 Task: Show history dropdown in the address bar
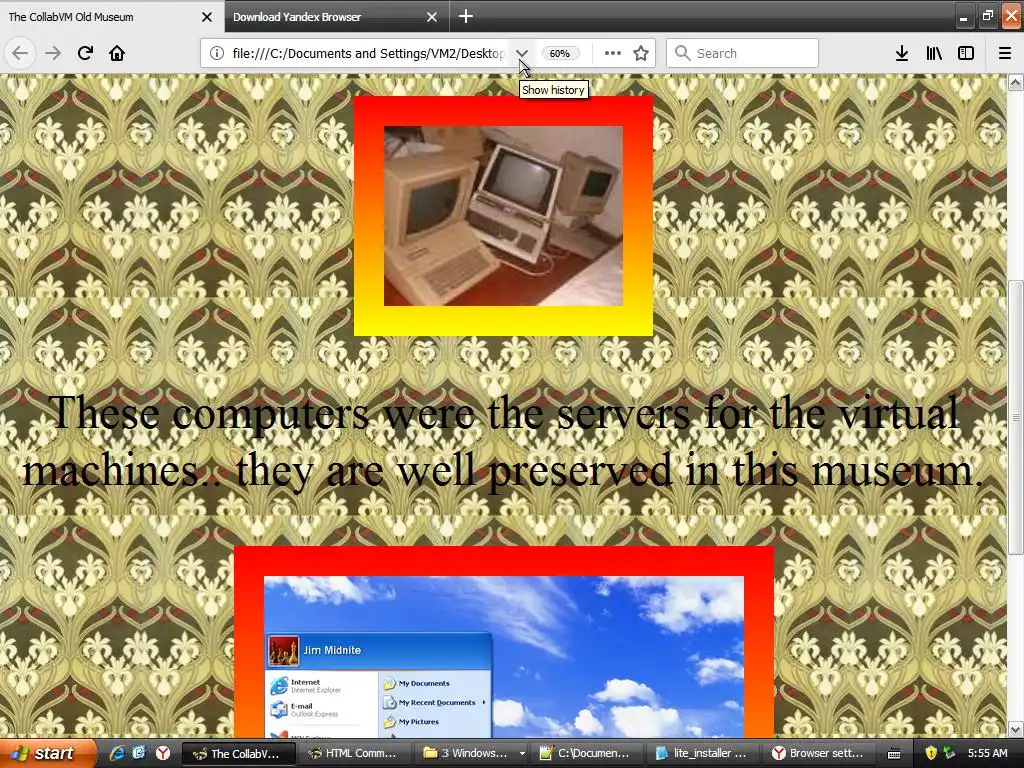click(521, 54)
